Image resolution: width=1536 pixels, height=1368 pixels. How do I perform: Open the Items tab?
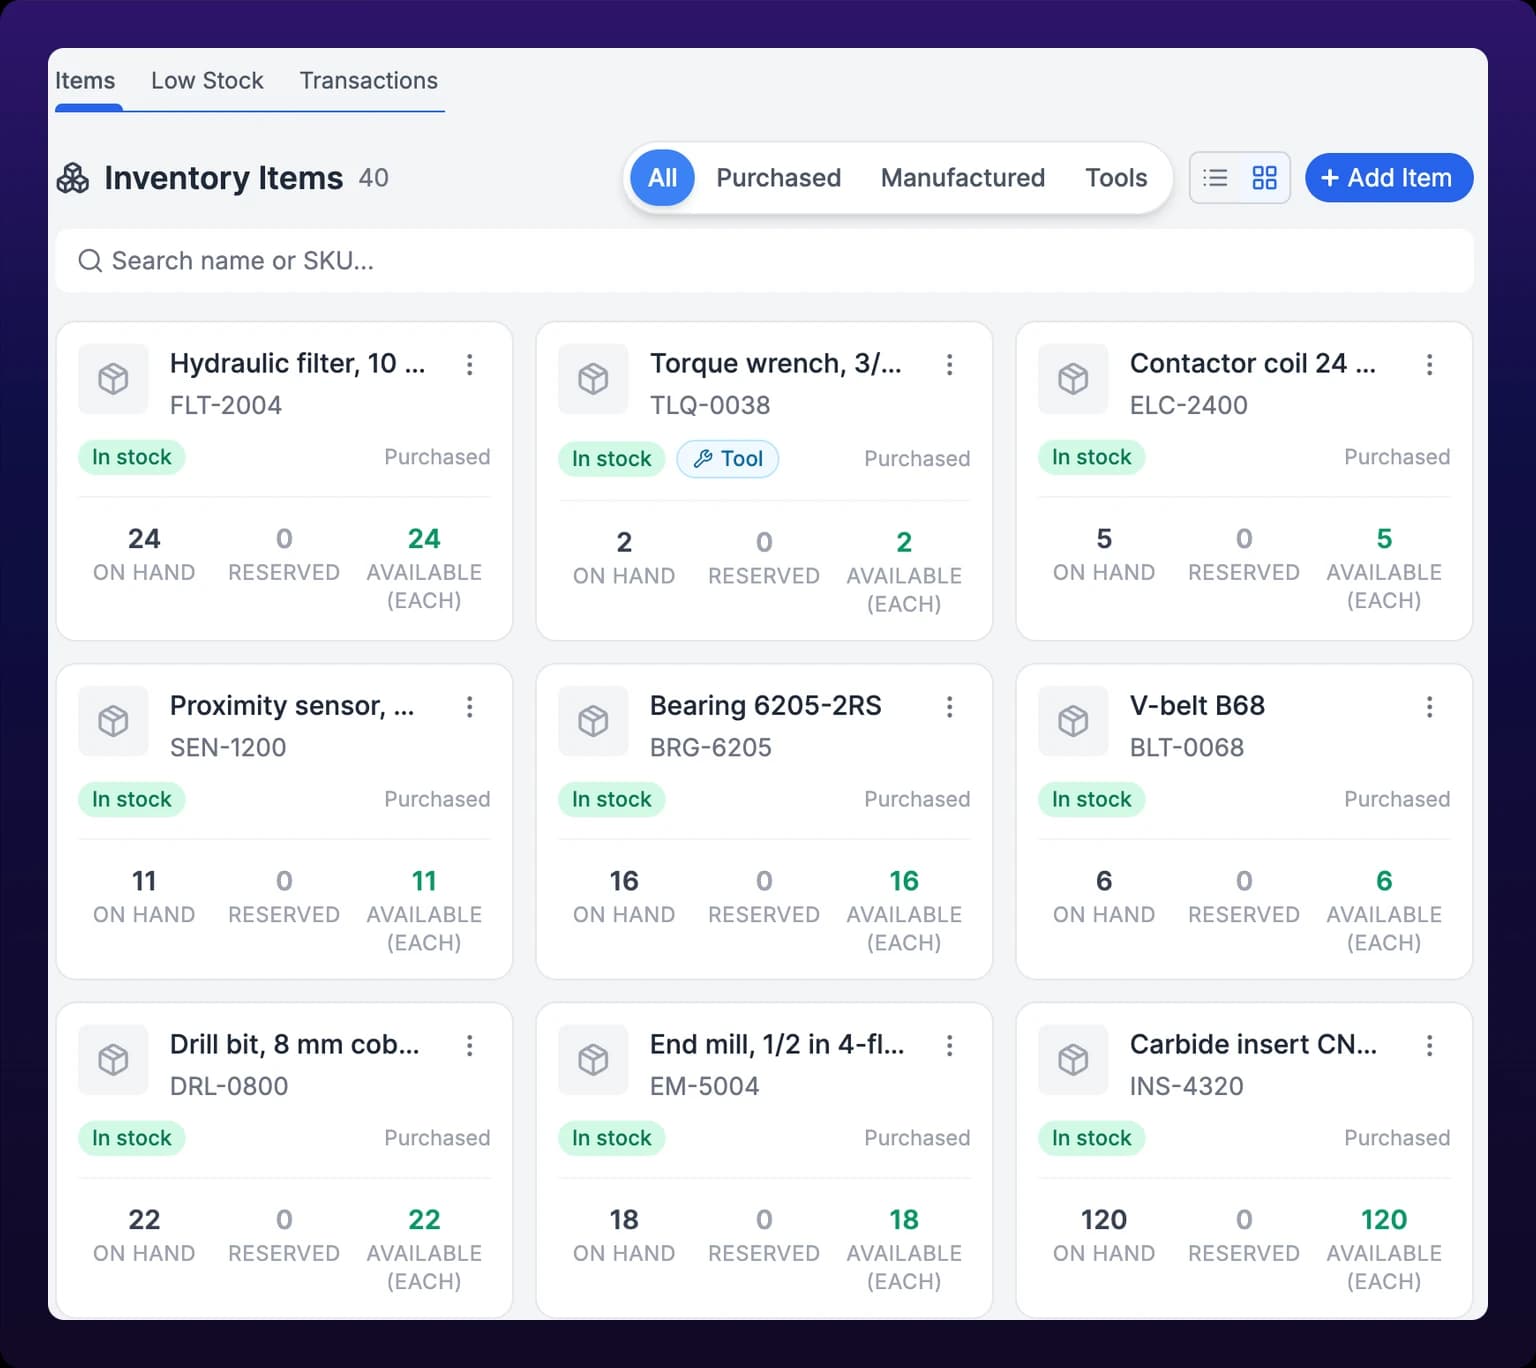click(x=85, y=81)
